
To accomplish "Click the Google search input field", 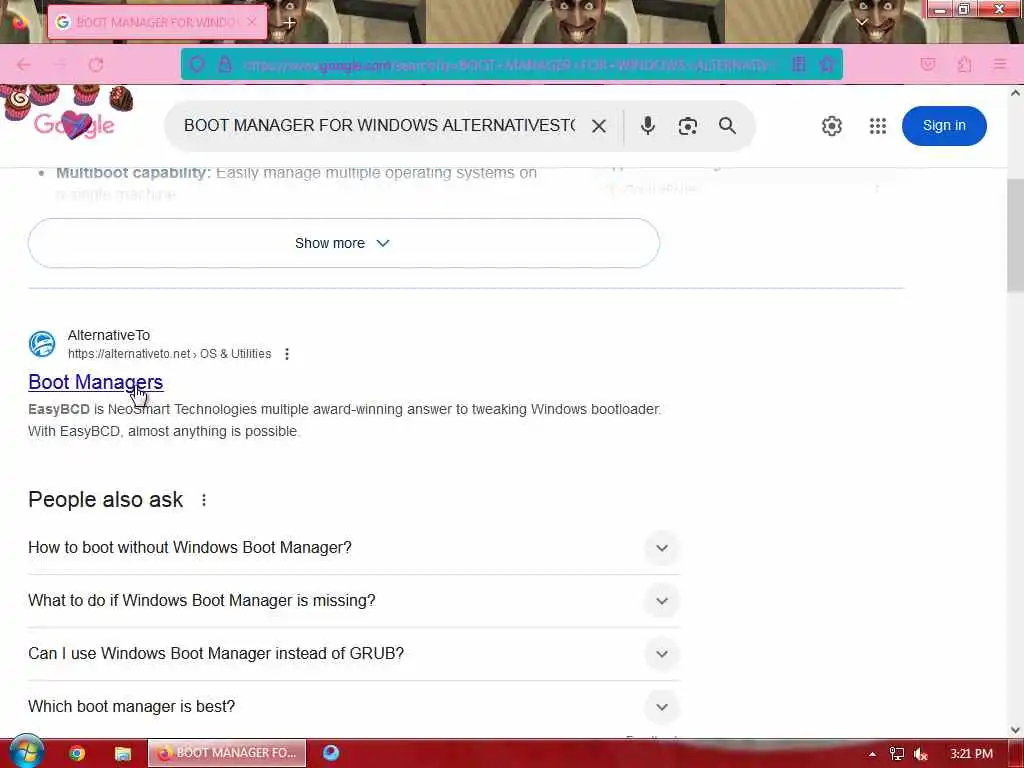I will click(x=379, y=125).
